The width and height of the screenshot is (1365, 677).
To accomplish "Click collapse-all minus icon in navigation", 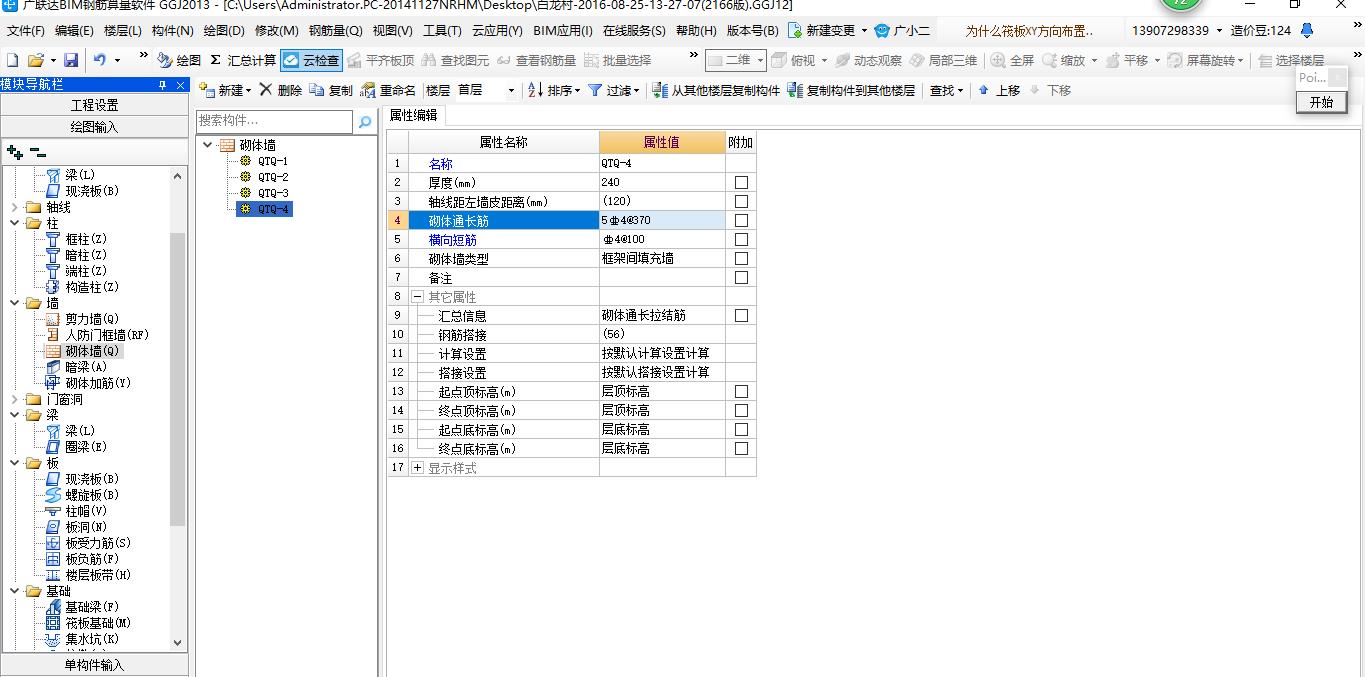I will (37, 152).
